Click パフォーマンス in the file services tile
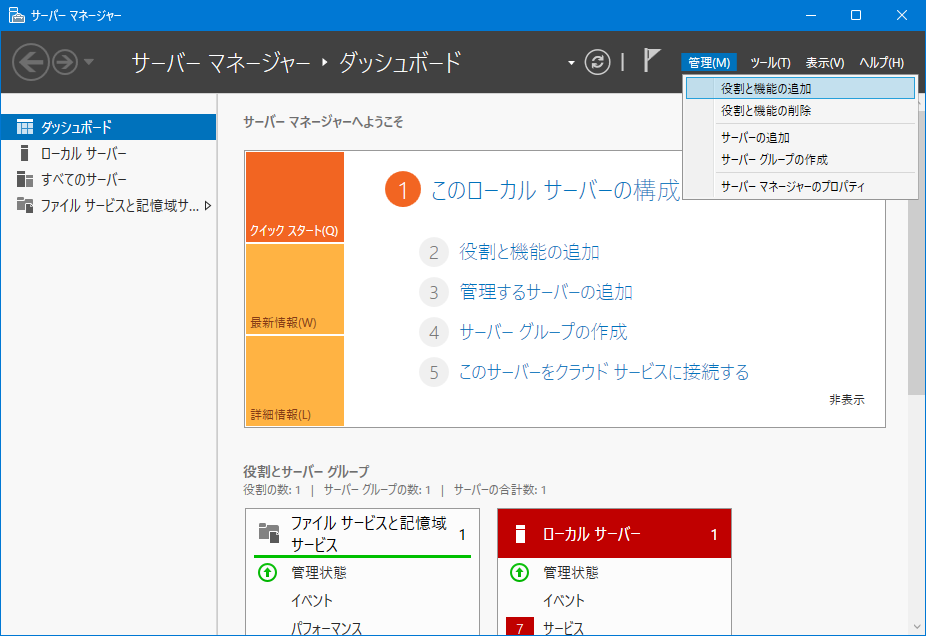 (x=326, y=628)
